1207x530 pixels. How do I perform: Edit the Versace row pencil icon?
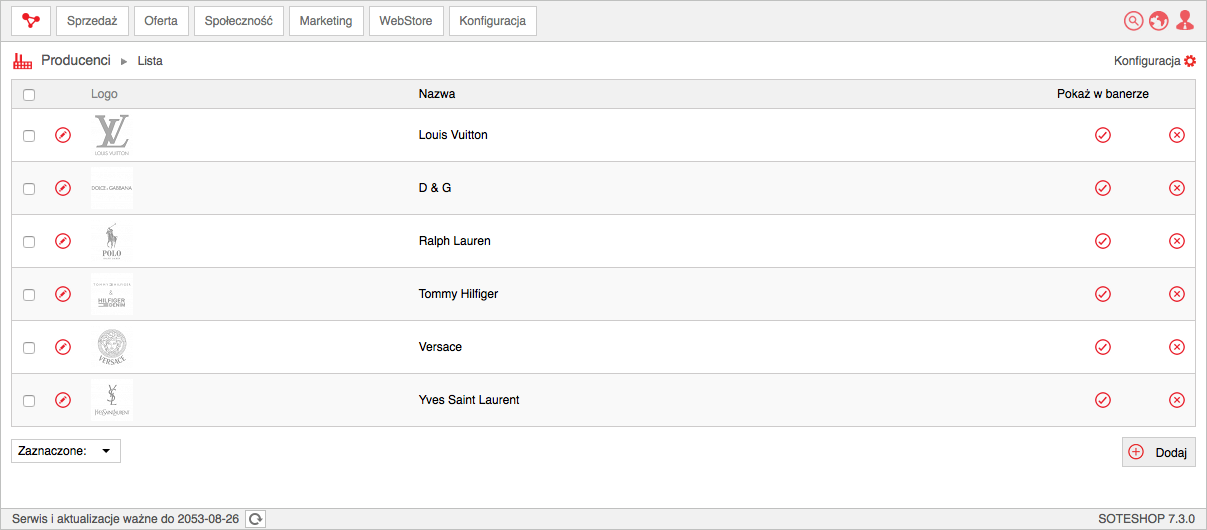[63, 347]
